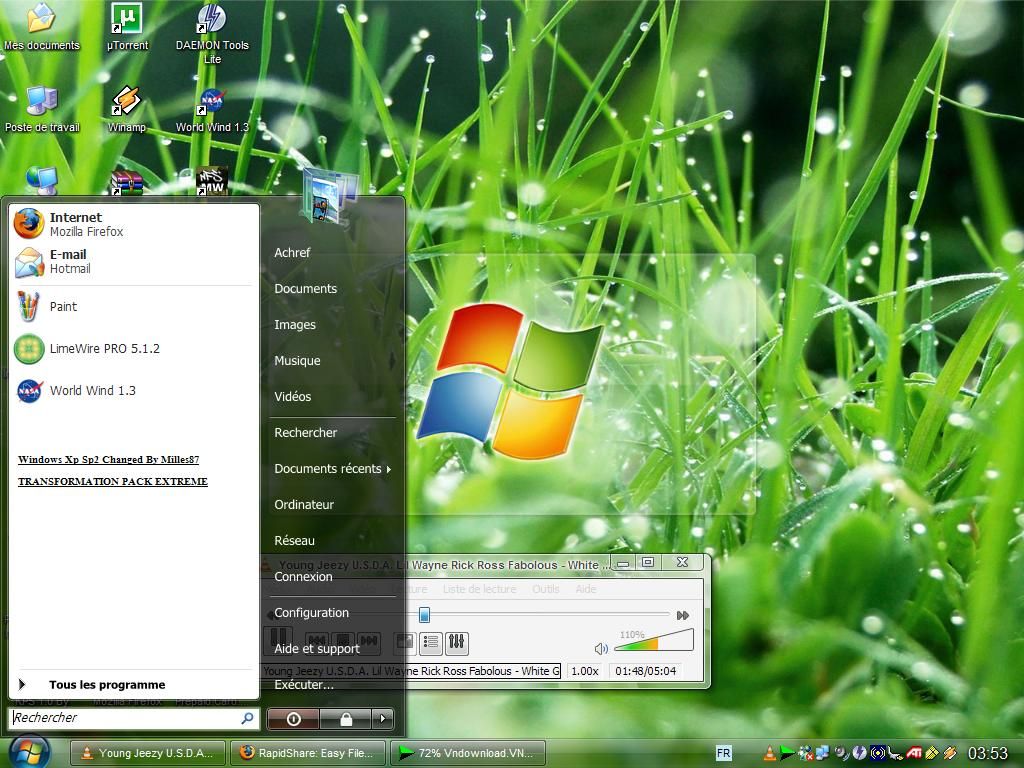
Task: Launch Paint from start menu
Action: pyautogui.click(x=133, y=306)
